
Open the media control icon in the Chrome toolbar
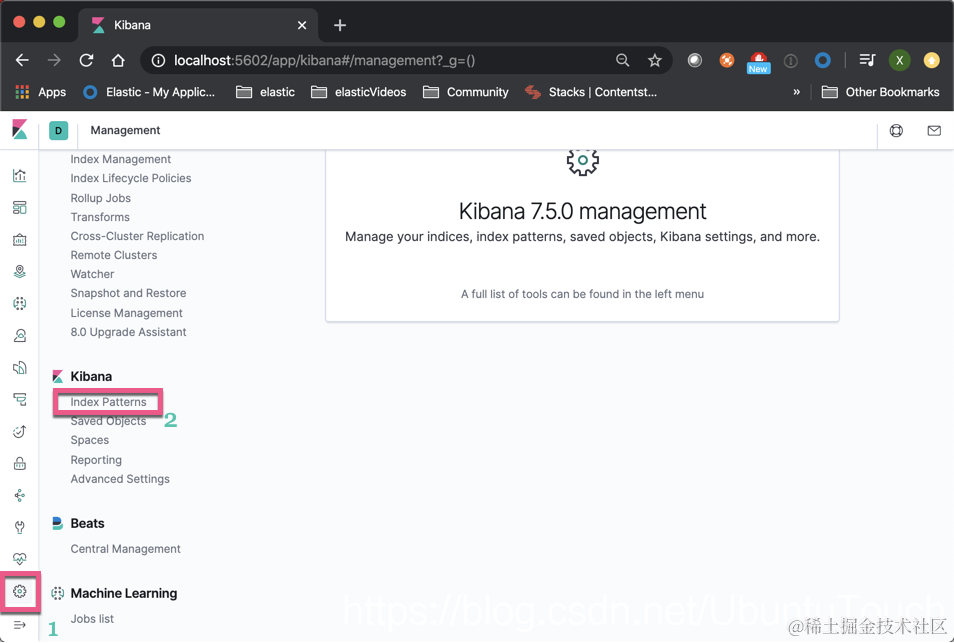867,60
